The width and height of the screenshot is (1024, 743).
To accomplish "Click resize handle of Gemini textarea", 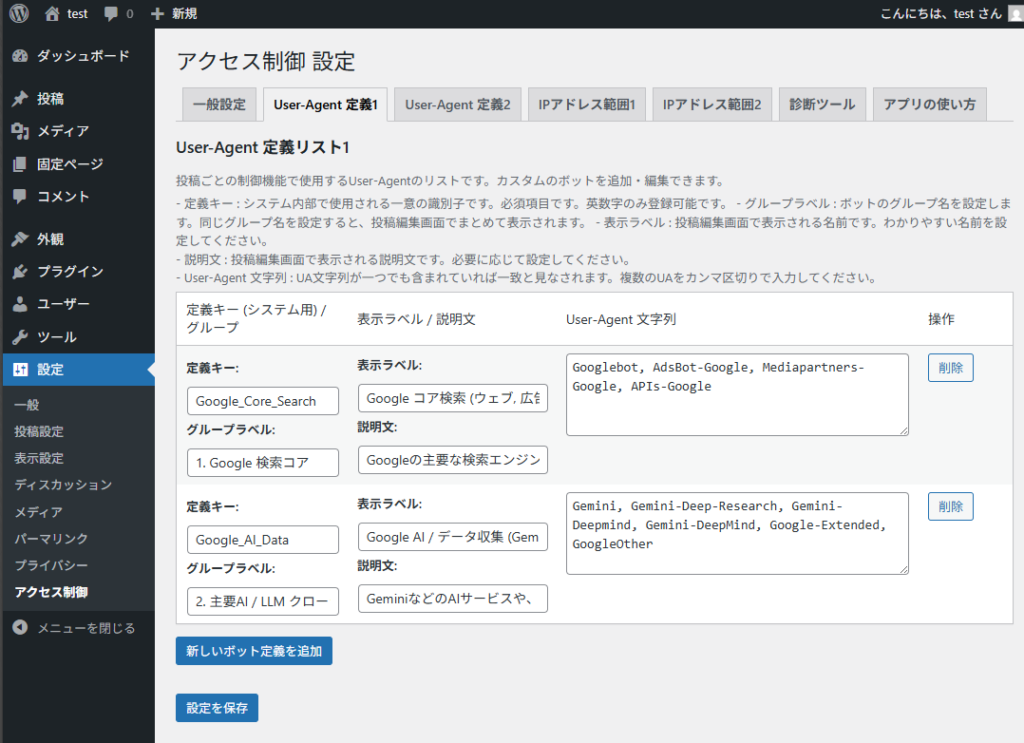I will [x=903, y=569].
